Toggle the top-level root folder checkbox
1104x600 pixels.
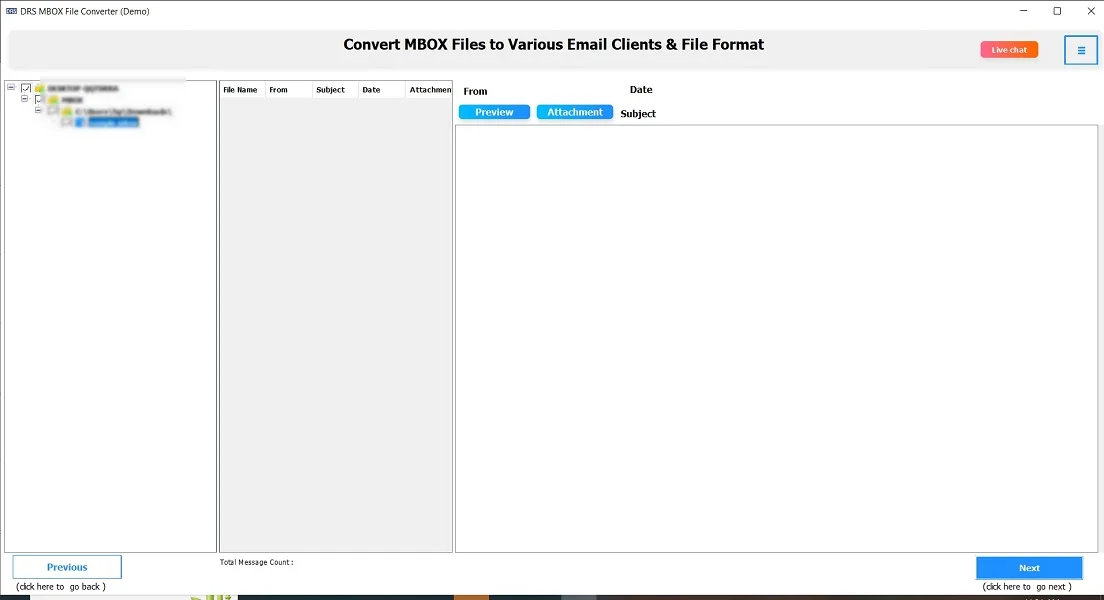(26, 88)
